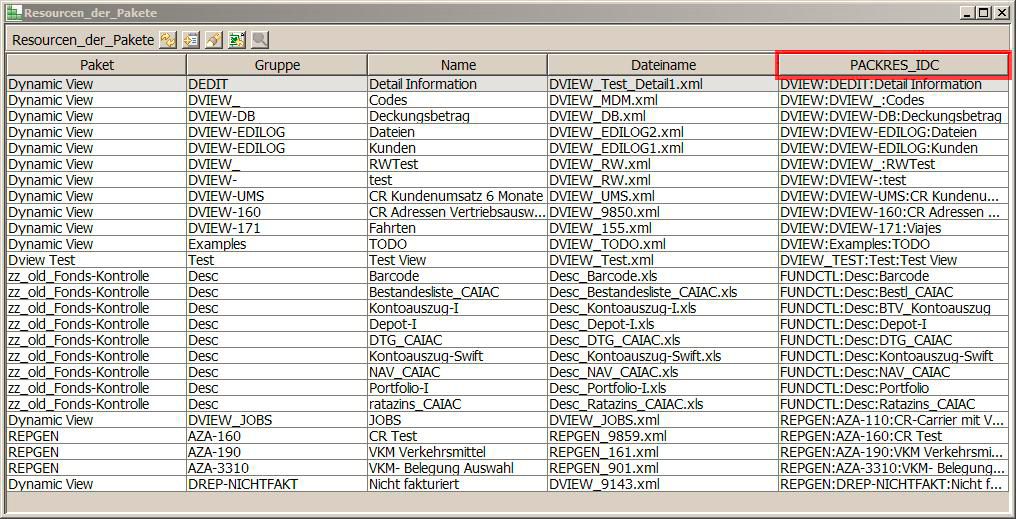
Task: Click the refresh icon in the toolbar
Action: click(x=168, y=40)
